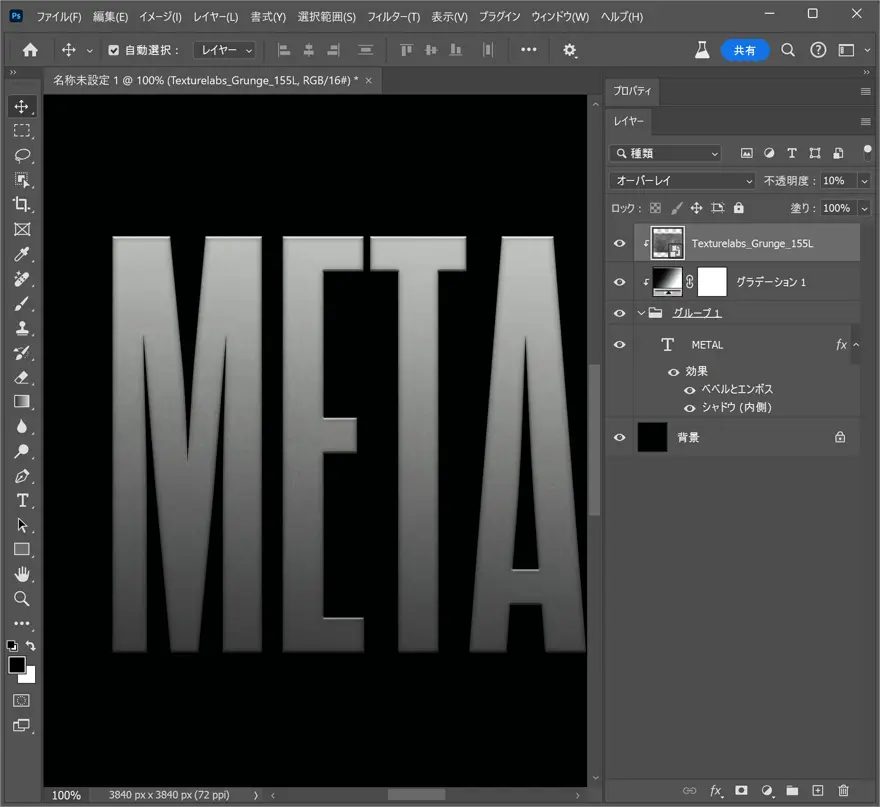Swap foreground and background colors
The image size is (880, 807).
pyautogui.click(x=31, y=646)
